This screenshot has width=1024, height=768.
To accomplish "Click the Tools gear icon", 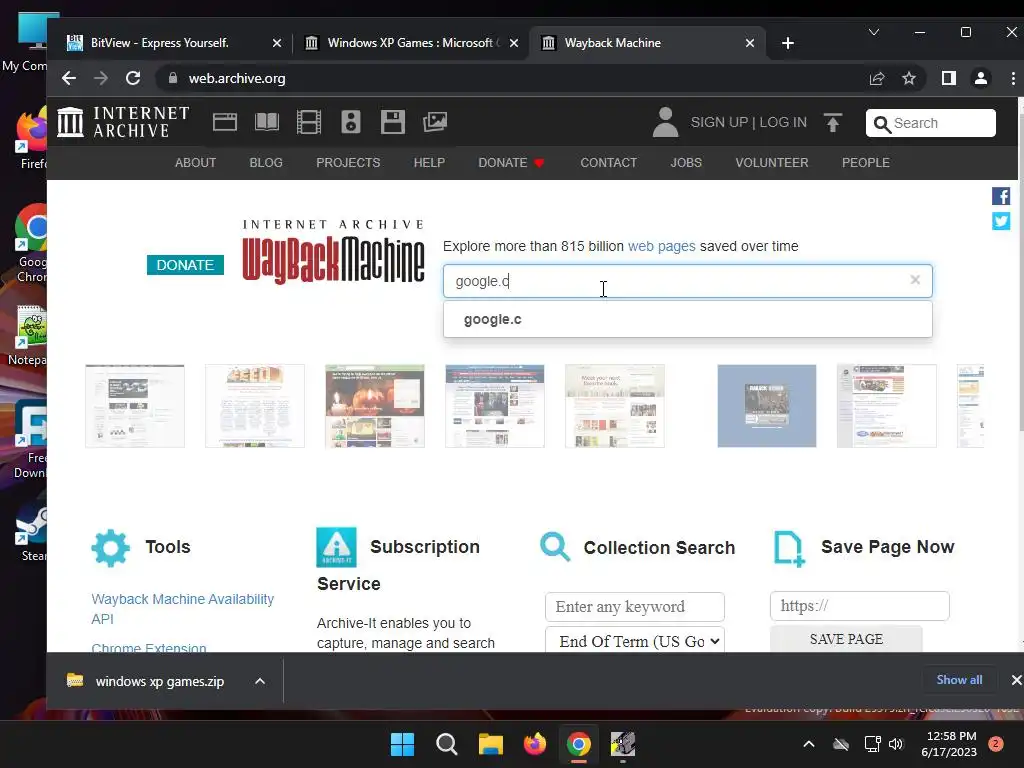I will pos(110,547).
